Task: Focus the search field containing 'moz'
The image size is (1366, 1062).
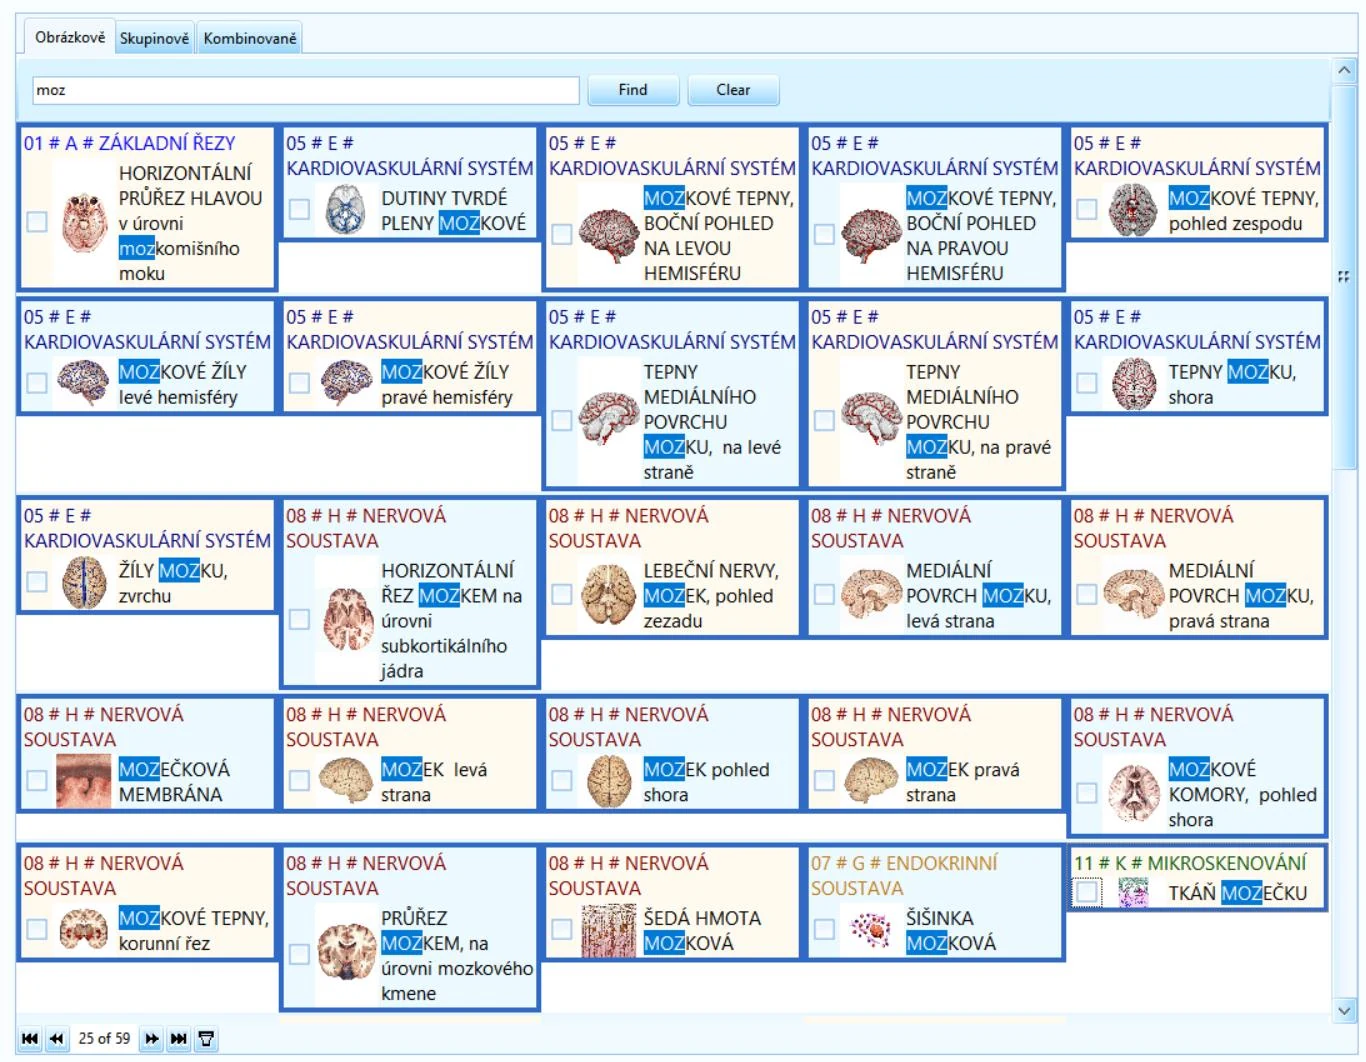Action: (x=306, y=90)
